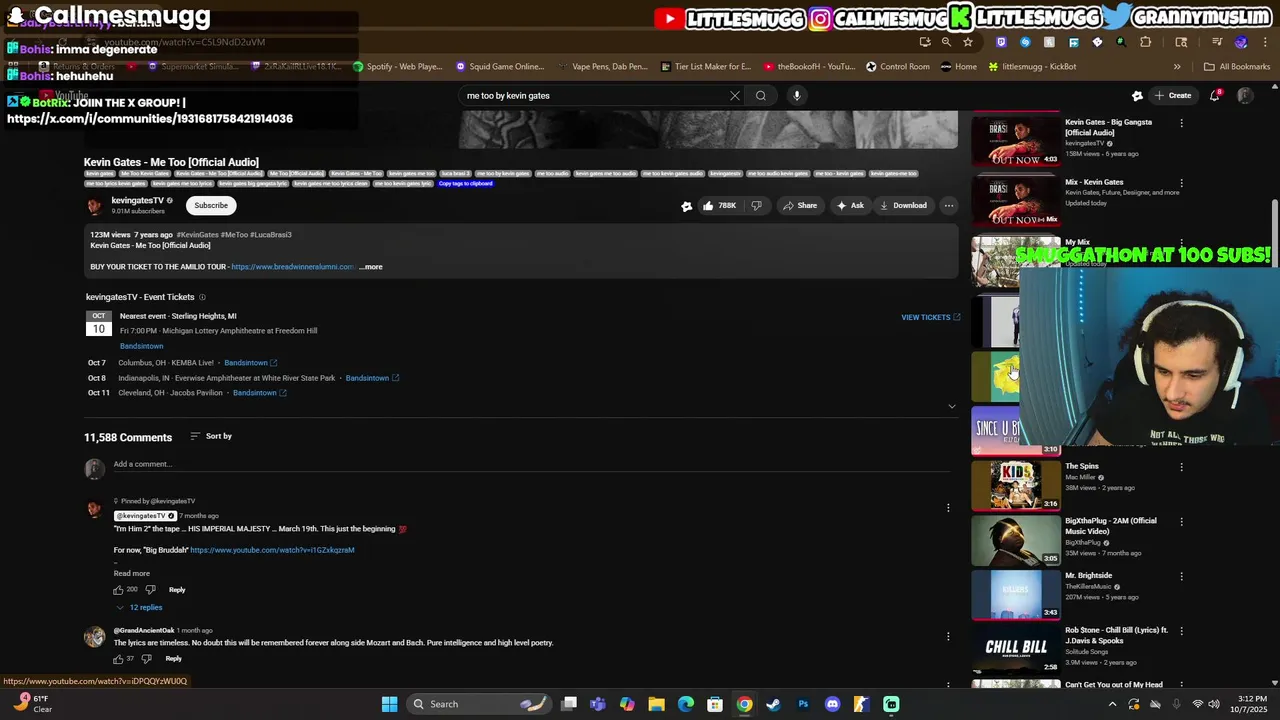Open littlesmugg - KickBot bookmark
The width and height of the screenshot is (1280, 720).
pos(1032,67)
